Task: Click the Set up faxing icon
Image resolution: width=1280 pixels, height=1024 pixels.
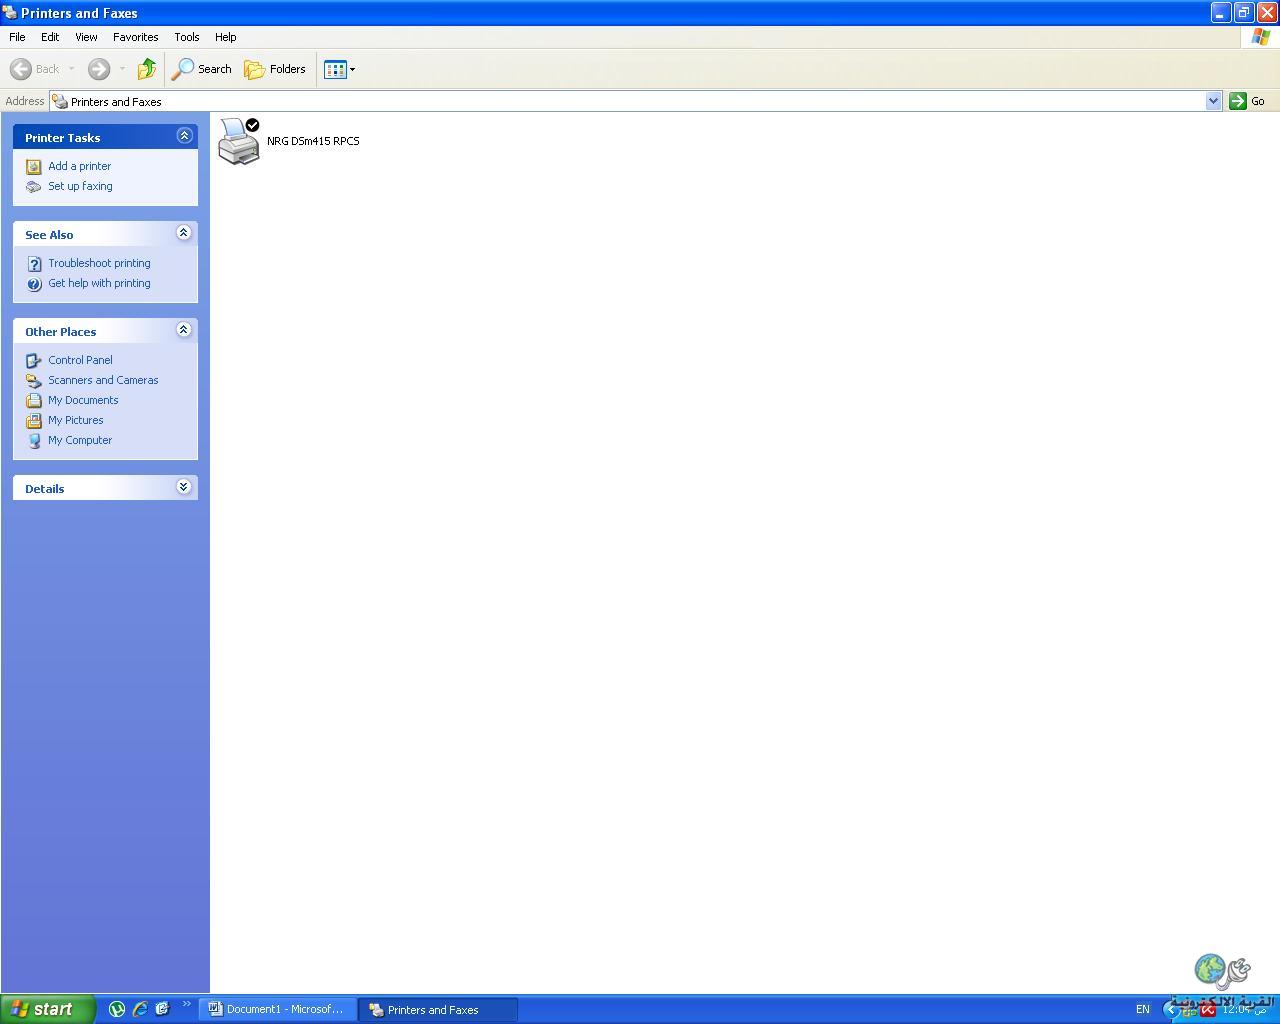Action: pos(34,186)
